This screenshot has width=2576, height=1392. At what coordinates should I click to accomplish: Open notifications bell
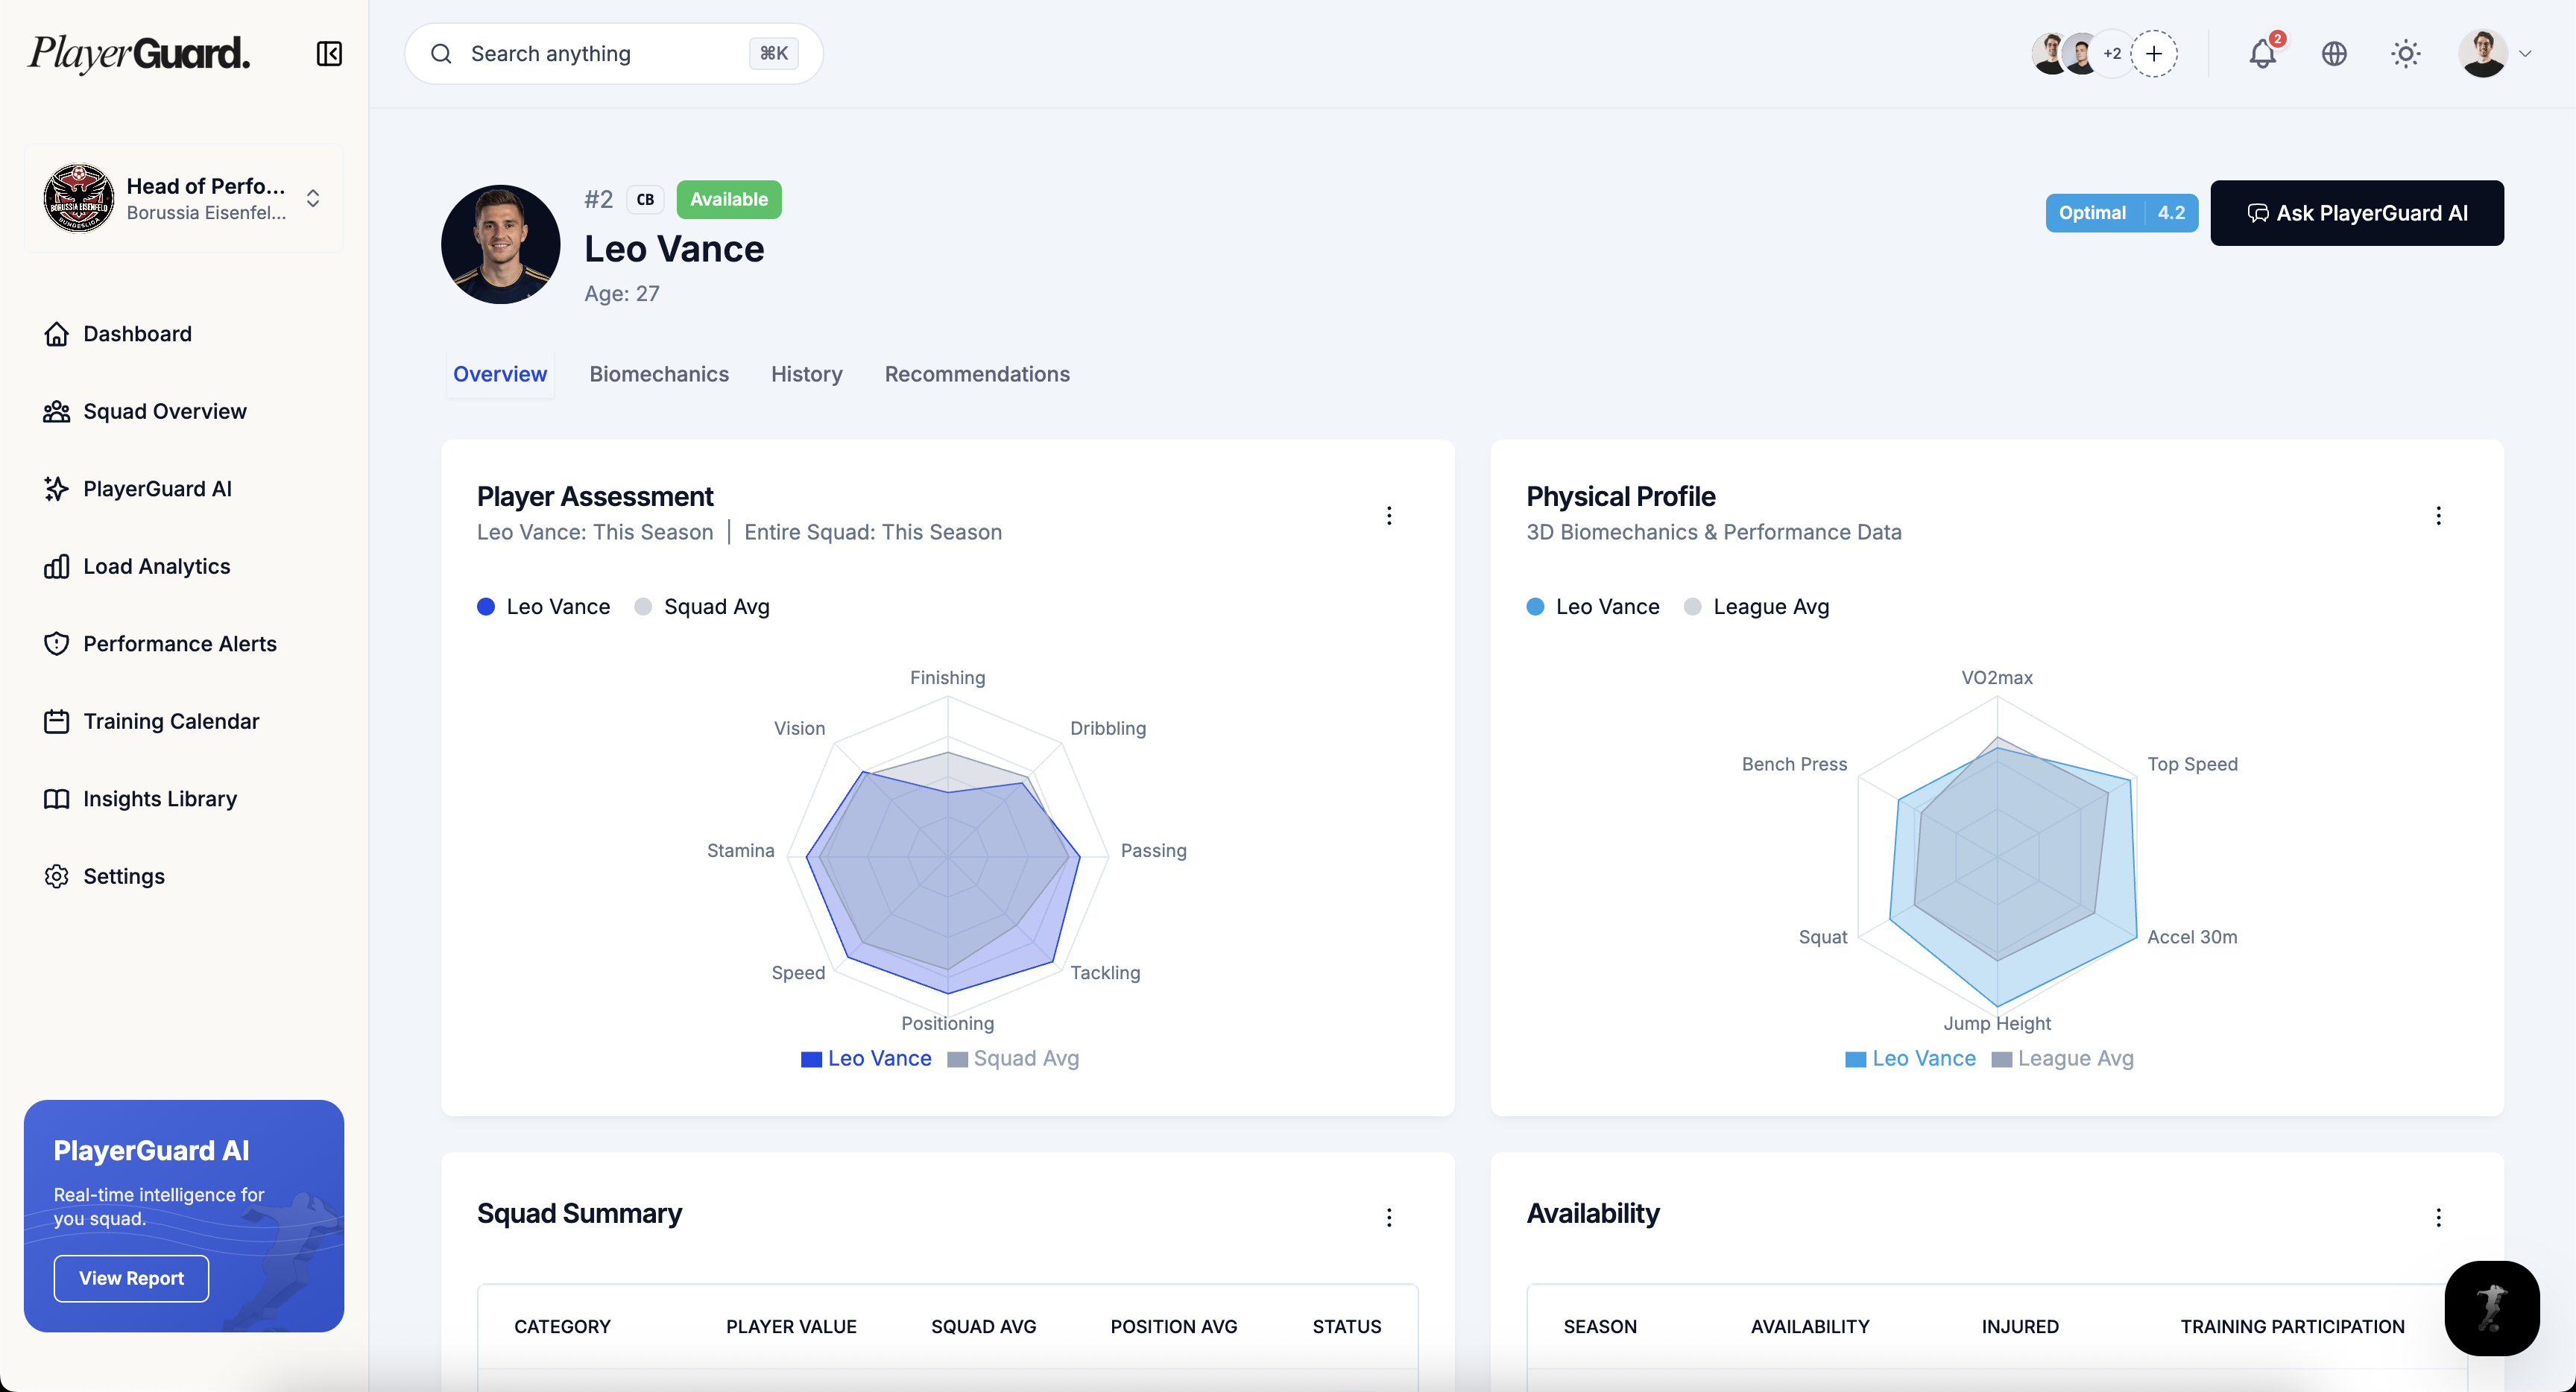(2262, 54)
